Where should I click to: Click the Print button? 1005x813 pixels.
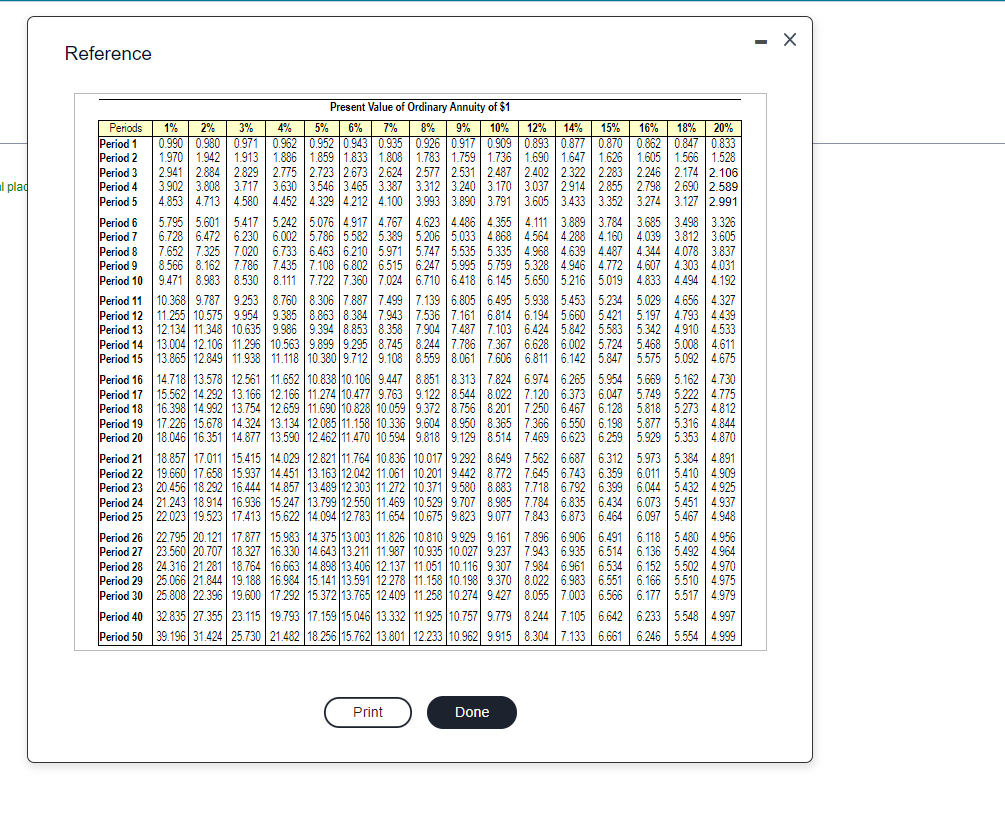[367, 712]
